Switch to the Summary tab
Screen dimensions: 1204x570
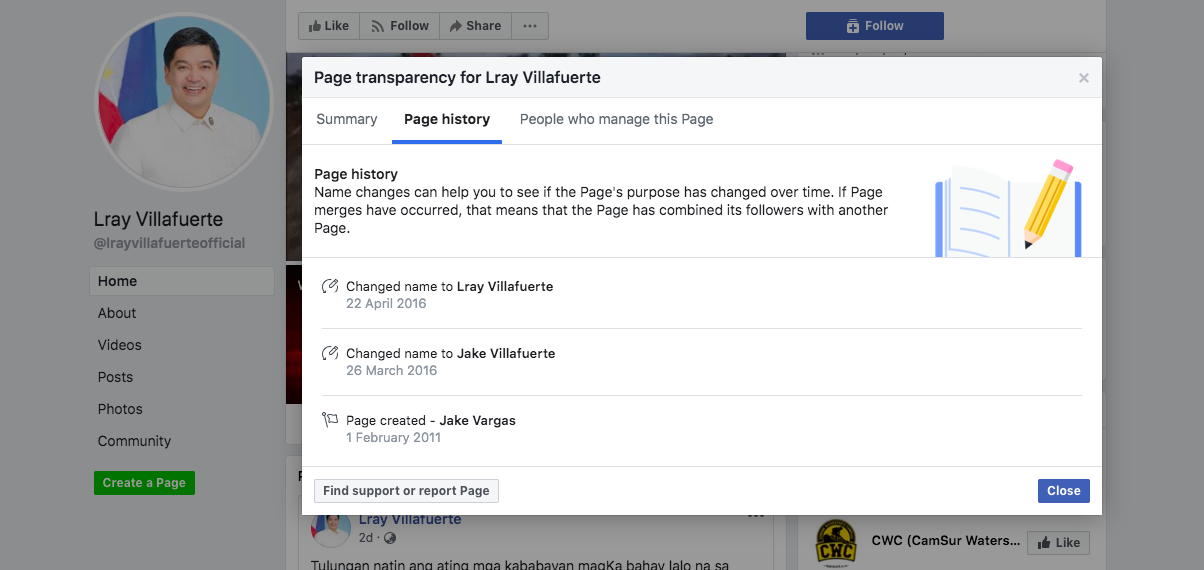347,119
